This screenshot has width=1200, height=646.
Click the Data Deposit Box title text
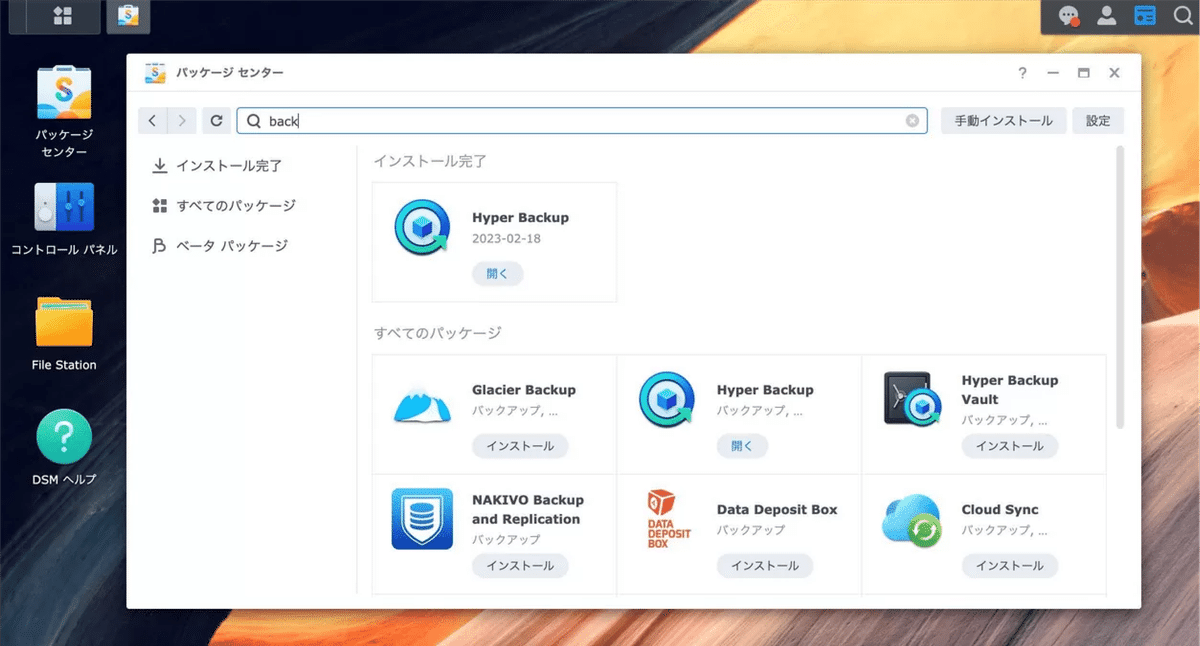777,510
